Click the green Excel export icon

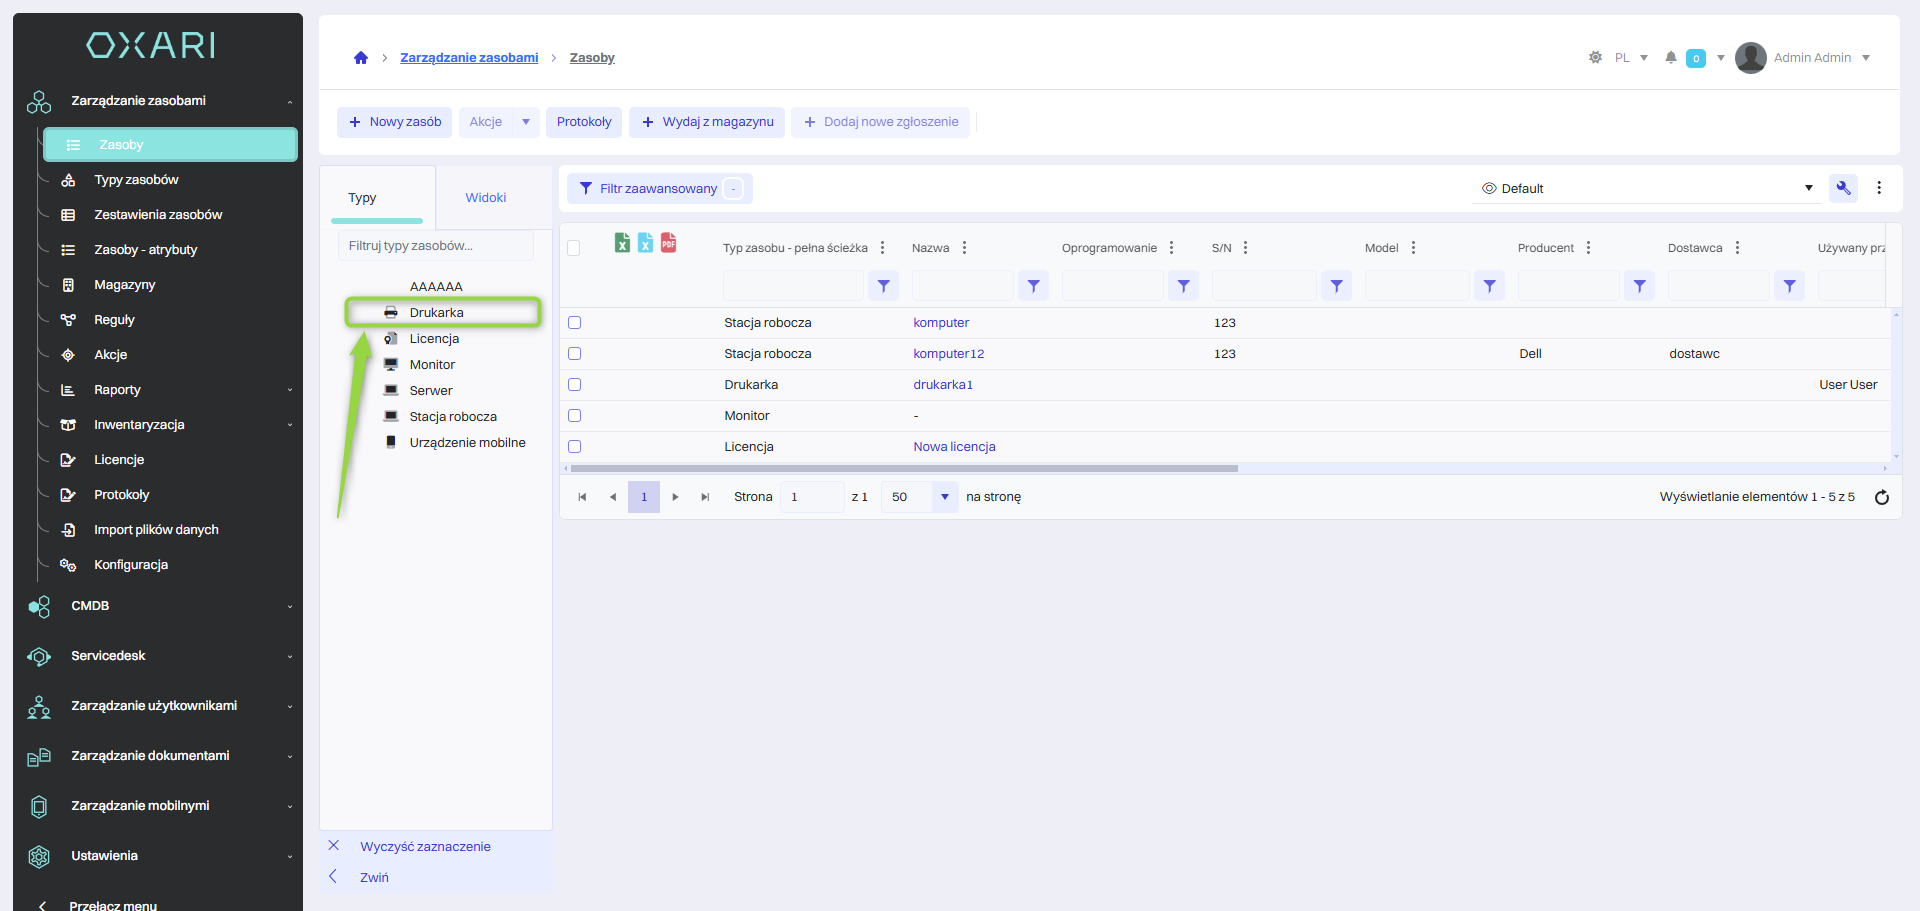[622, 243]
